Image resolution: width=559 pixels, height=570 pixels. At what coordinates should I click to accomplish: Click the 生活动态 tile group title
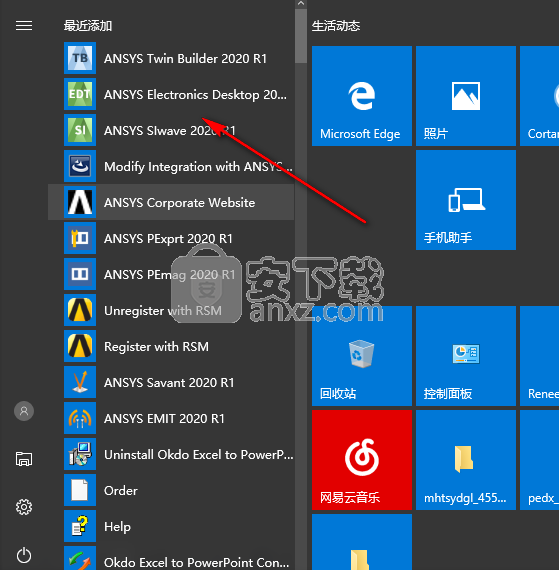(x=336, y=26)
